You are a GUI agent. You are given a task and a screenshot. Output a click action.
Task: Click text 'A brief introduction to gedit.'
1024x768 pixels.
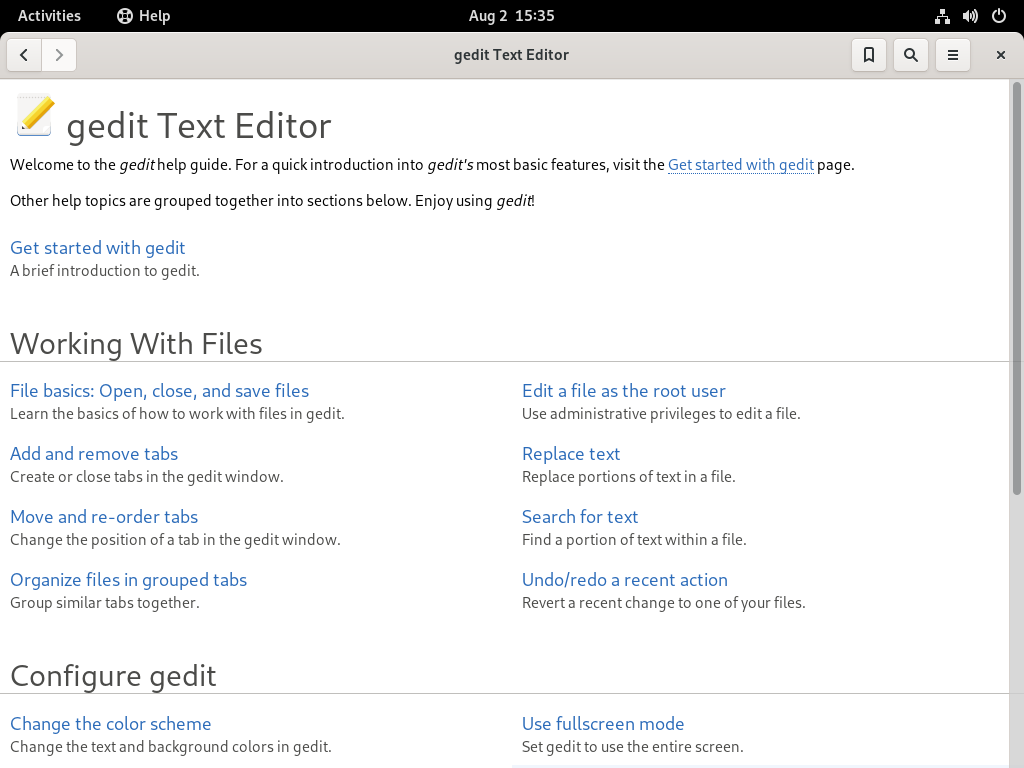pyautogui.click(x=104, y=270)
